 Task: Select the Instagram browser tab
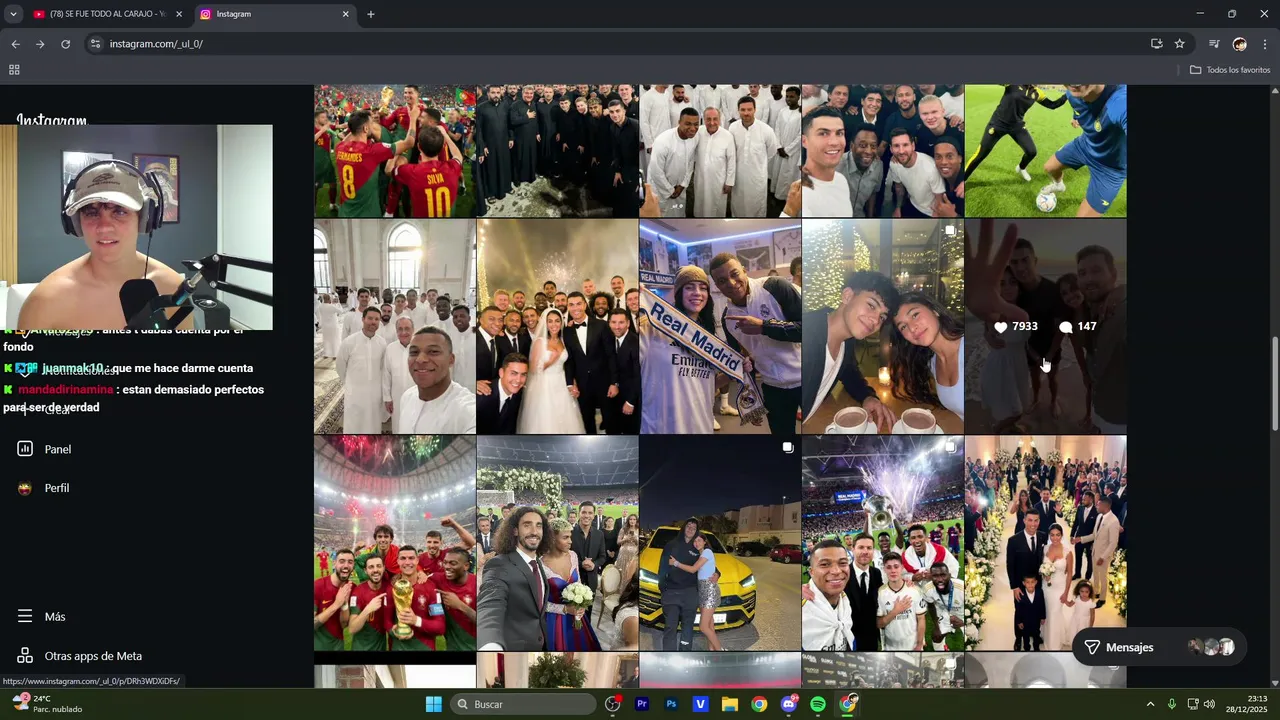[275, 14]
